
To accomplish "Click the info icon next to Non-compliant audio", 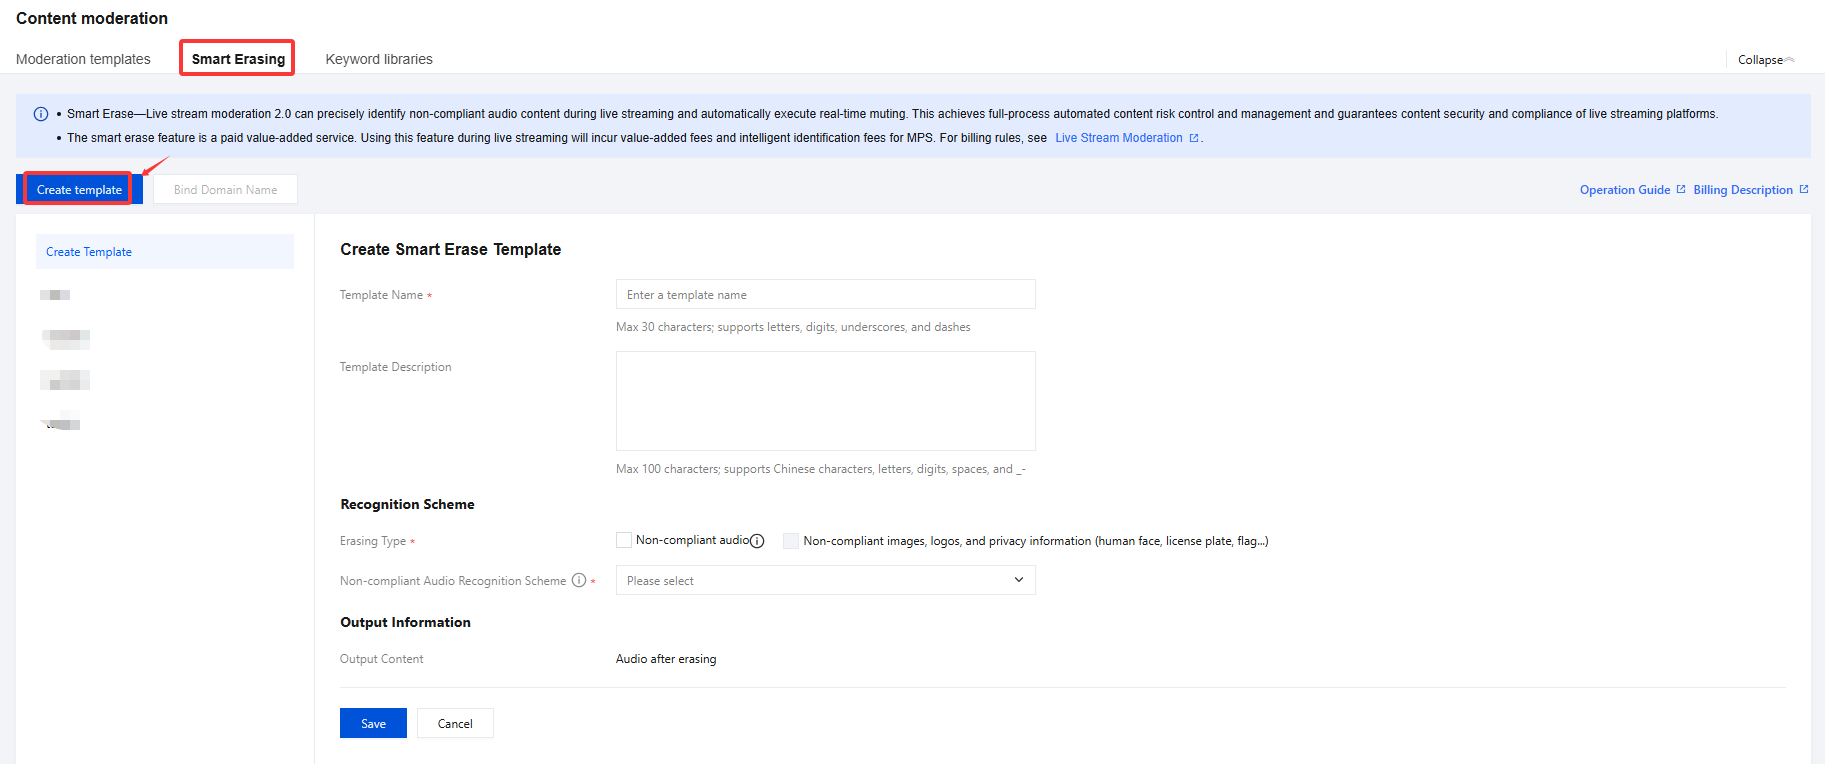I will pyautogui.click(x=757, y=541).
